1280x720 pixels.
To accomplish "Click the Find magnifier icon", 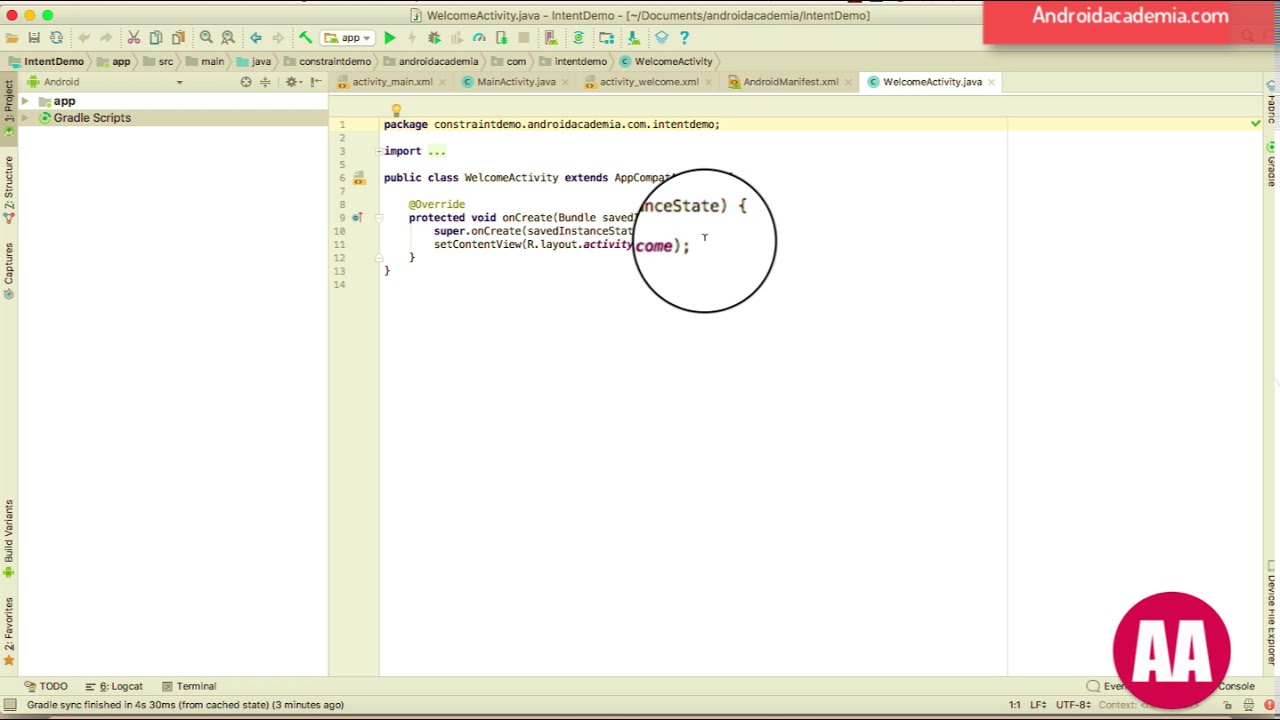I will [206, 38].
